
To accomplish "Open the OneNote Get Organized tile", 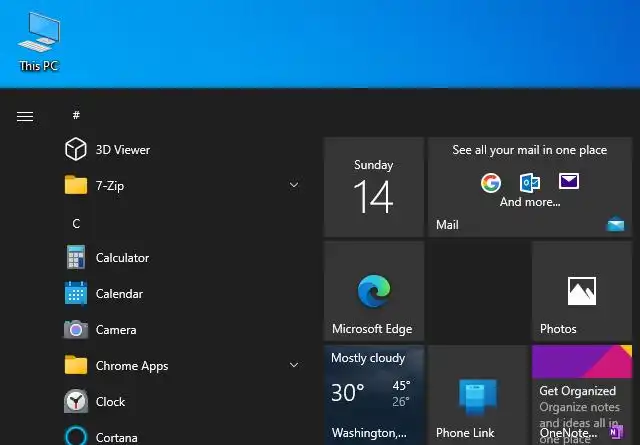I will click(582, 395).
